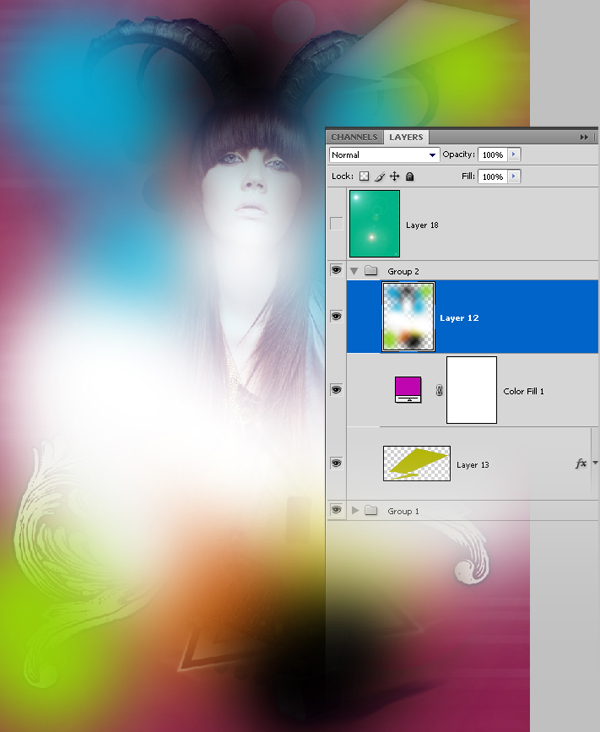The image size is (600, 732).
Task: Hide Layer 12 with its eye icon
Action: (336, 316)
